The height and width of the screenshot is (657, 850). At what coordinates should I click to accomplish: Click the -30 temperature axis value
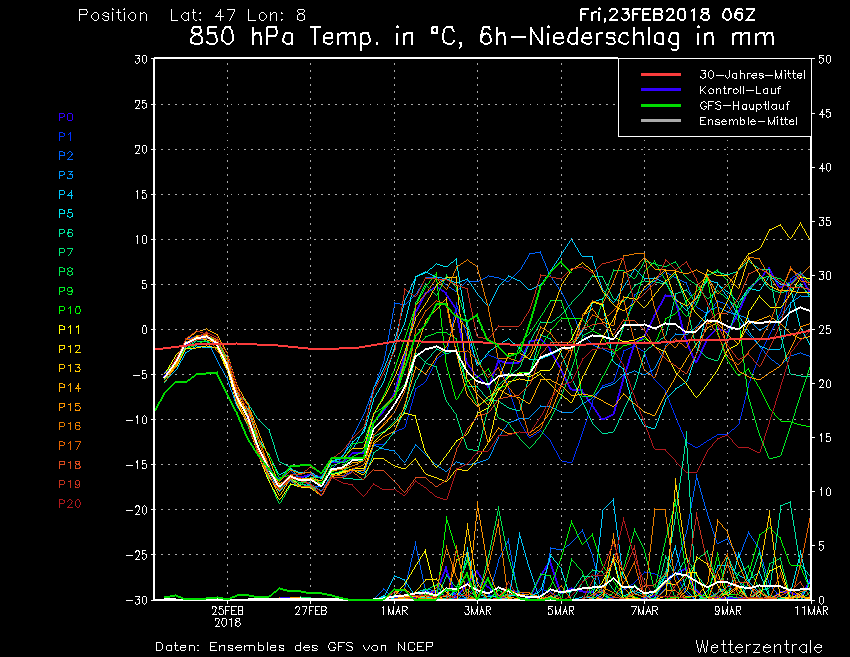(x=137, y=600)
